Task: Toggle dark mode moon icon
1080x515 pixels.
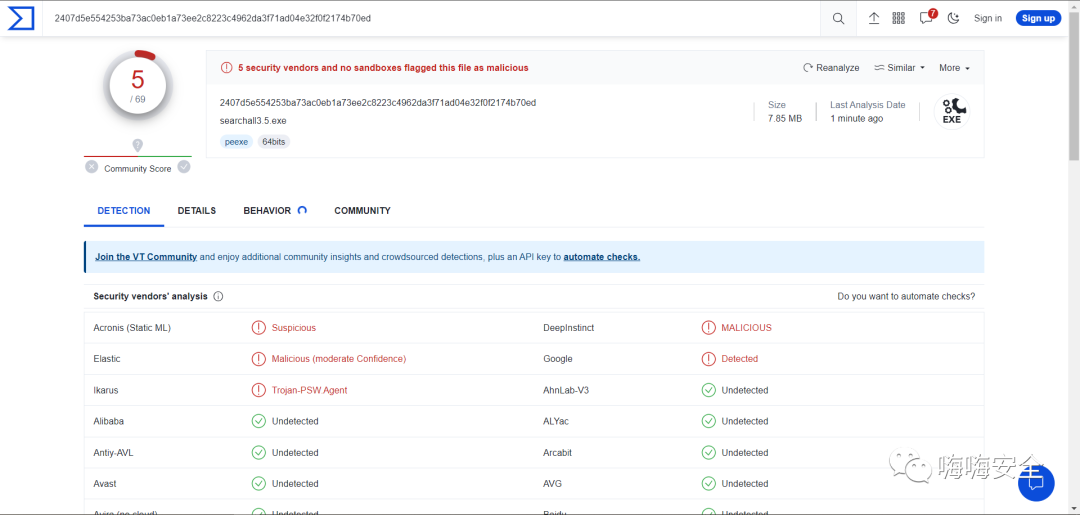Action: click(x=953, y=19)
